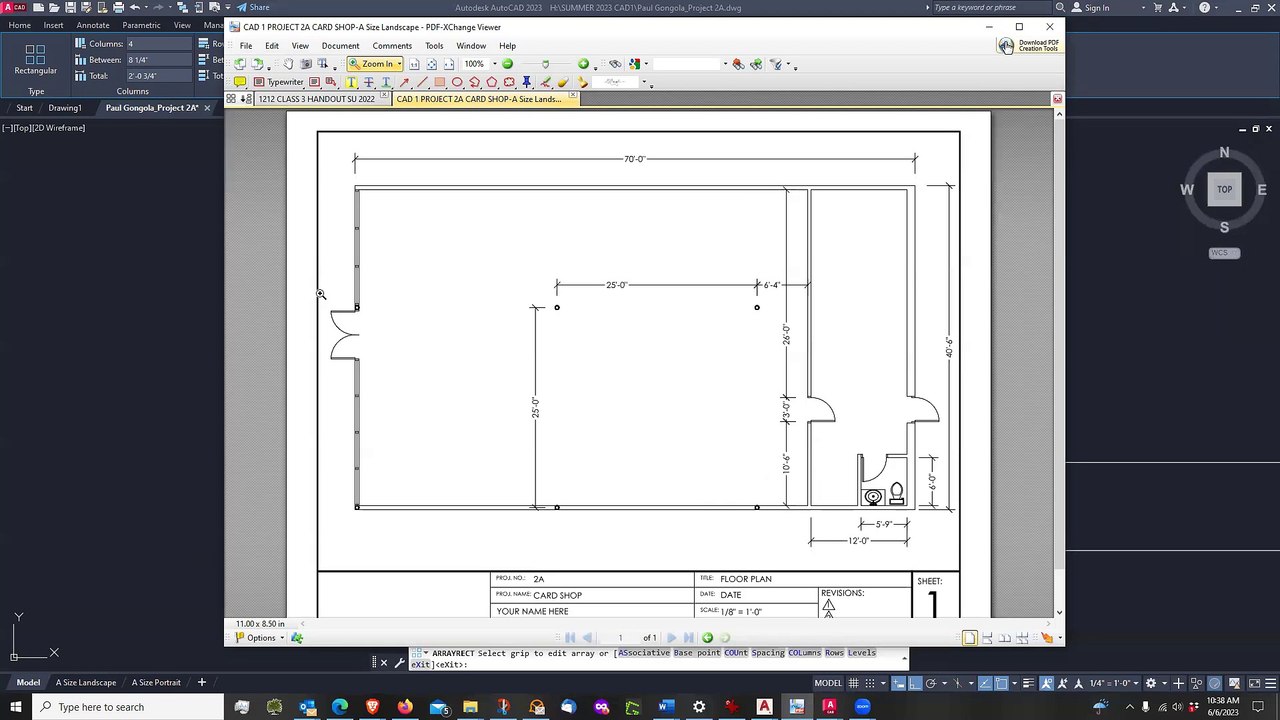1280x720 pixels.
Task: Click the Snapshot camera tool
Action: pyautogui.click(x=306, y=64)
